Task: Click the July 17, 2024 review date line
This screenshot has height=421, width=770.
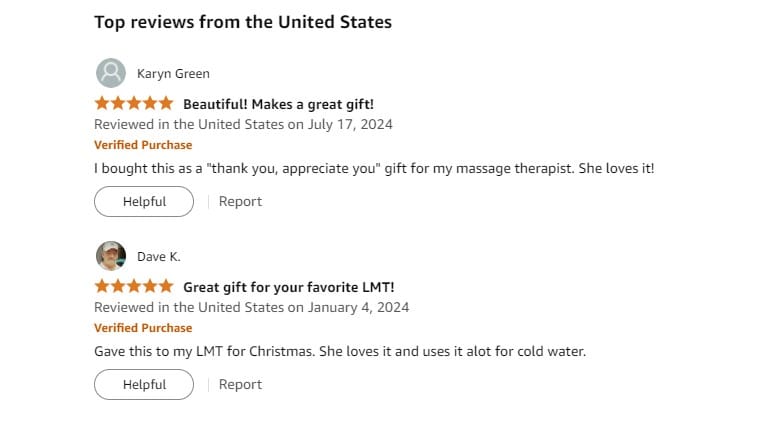Action: click(243, 125)
